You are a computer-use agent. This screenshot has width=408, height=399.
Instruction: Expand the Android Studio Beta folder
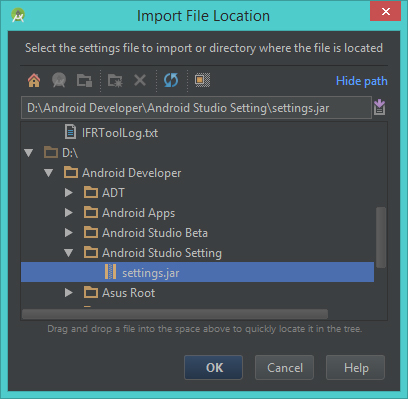(69, 233)
